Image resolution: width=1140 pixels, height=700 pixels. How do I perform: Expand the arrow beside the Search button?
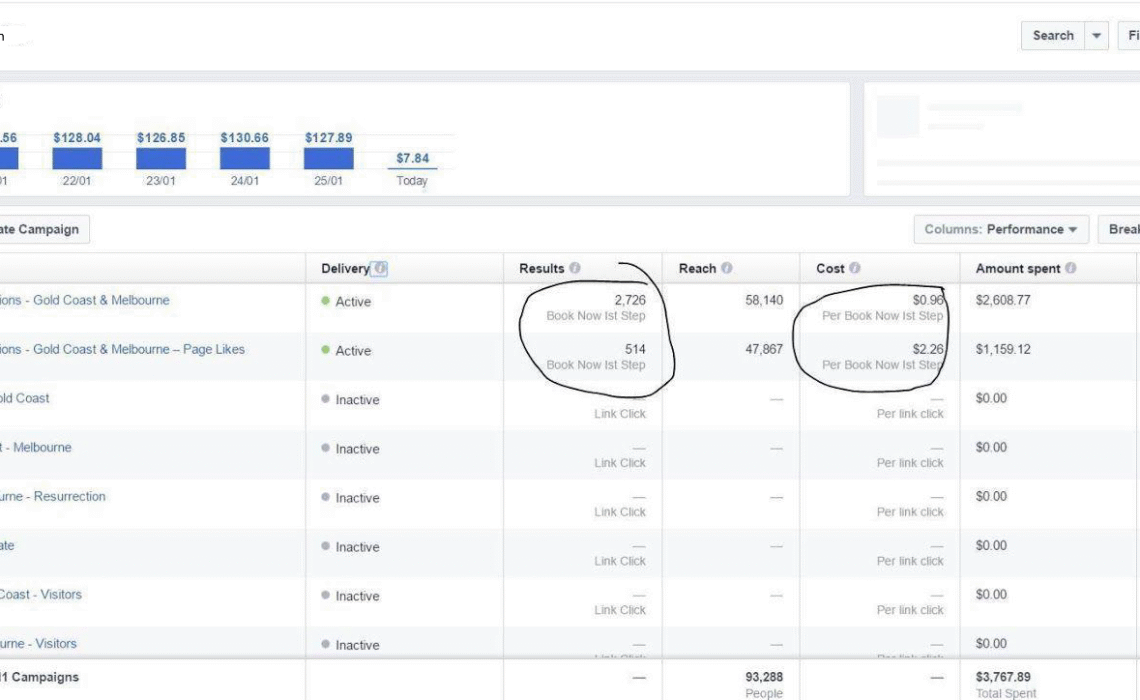pyautogui.click(x=1098, y=36)
